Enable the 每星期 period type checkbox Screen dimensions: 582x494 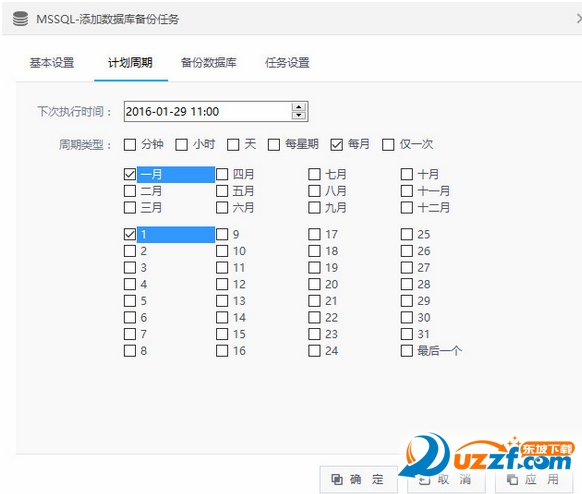(274, 144)
